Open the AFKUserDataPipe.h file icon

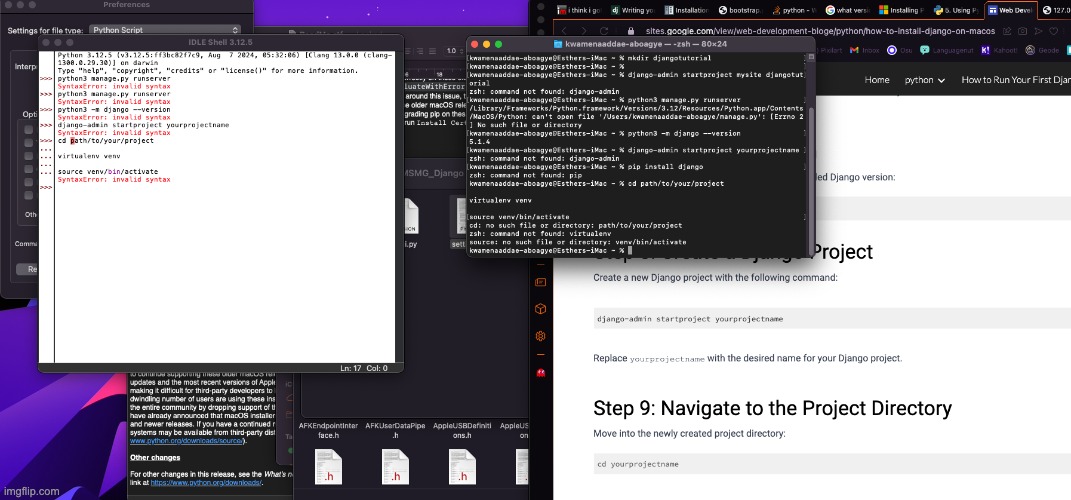(x=395, y=467)
